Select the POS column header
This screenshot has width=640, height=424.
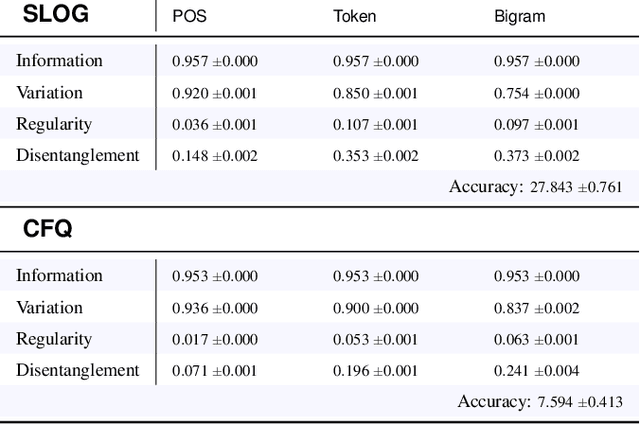point(188,17)
